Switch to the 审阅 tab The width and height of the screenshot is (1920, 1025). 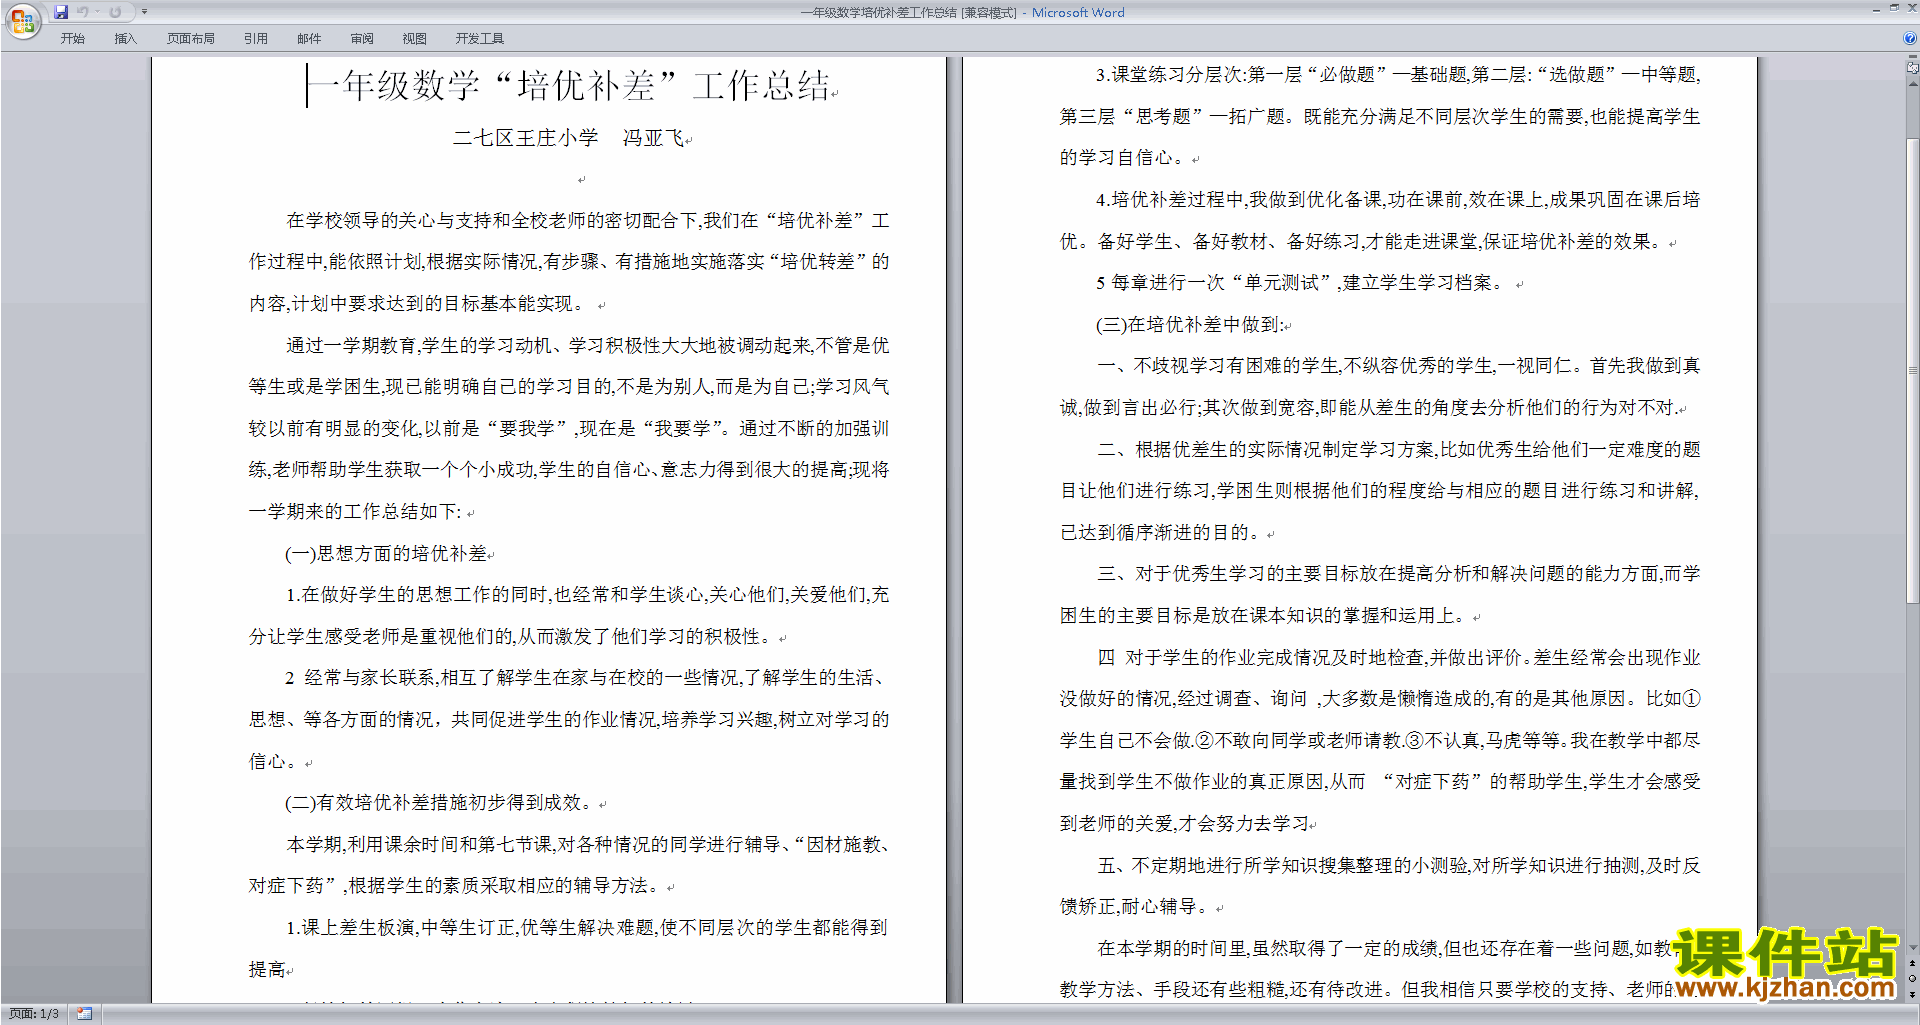point(362,39)
